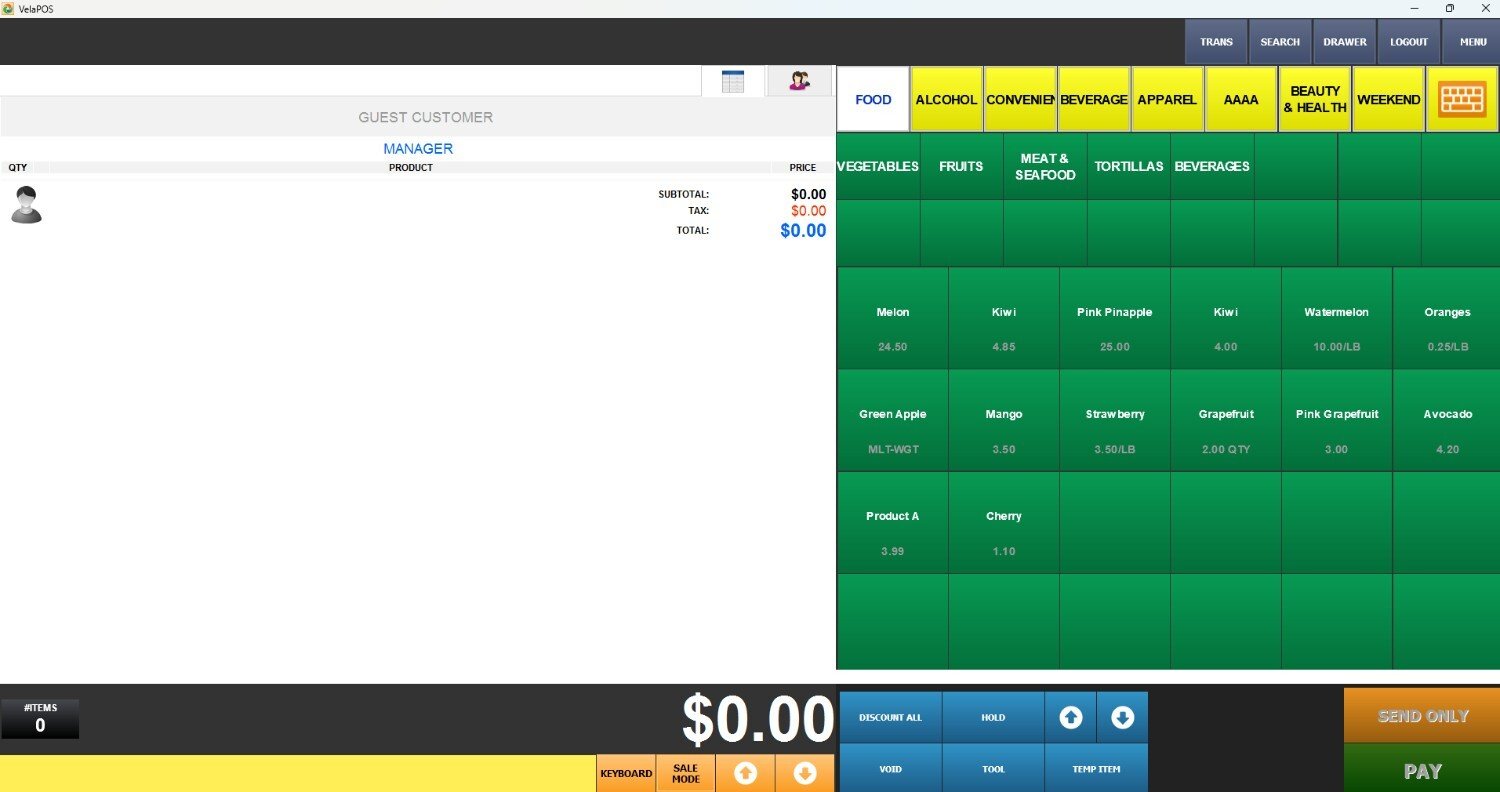This screenshot has width=1500, height=792.
Task: Toggle the Sale Mode button
Action: [686, 773]
